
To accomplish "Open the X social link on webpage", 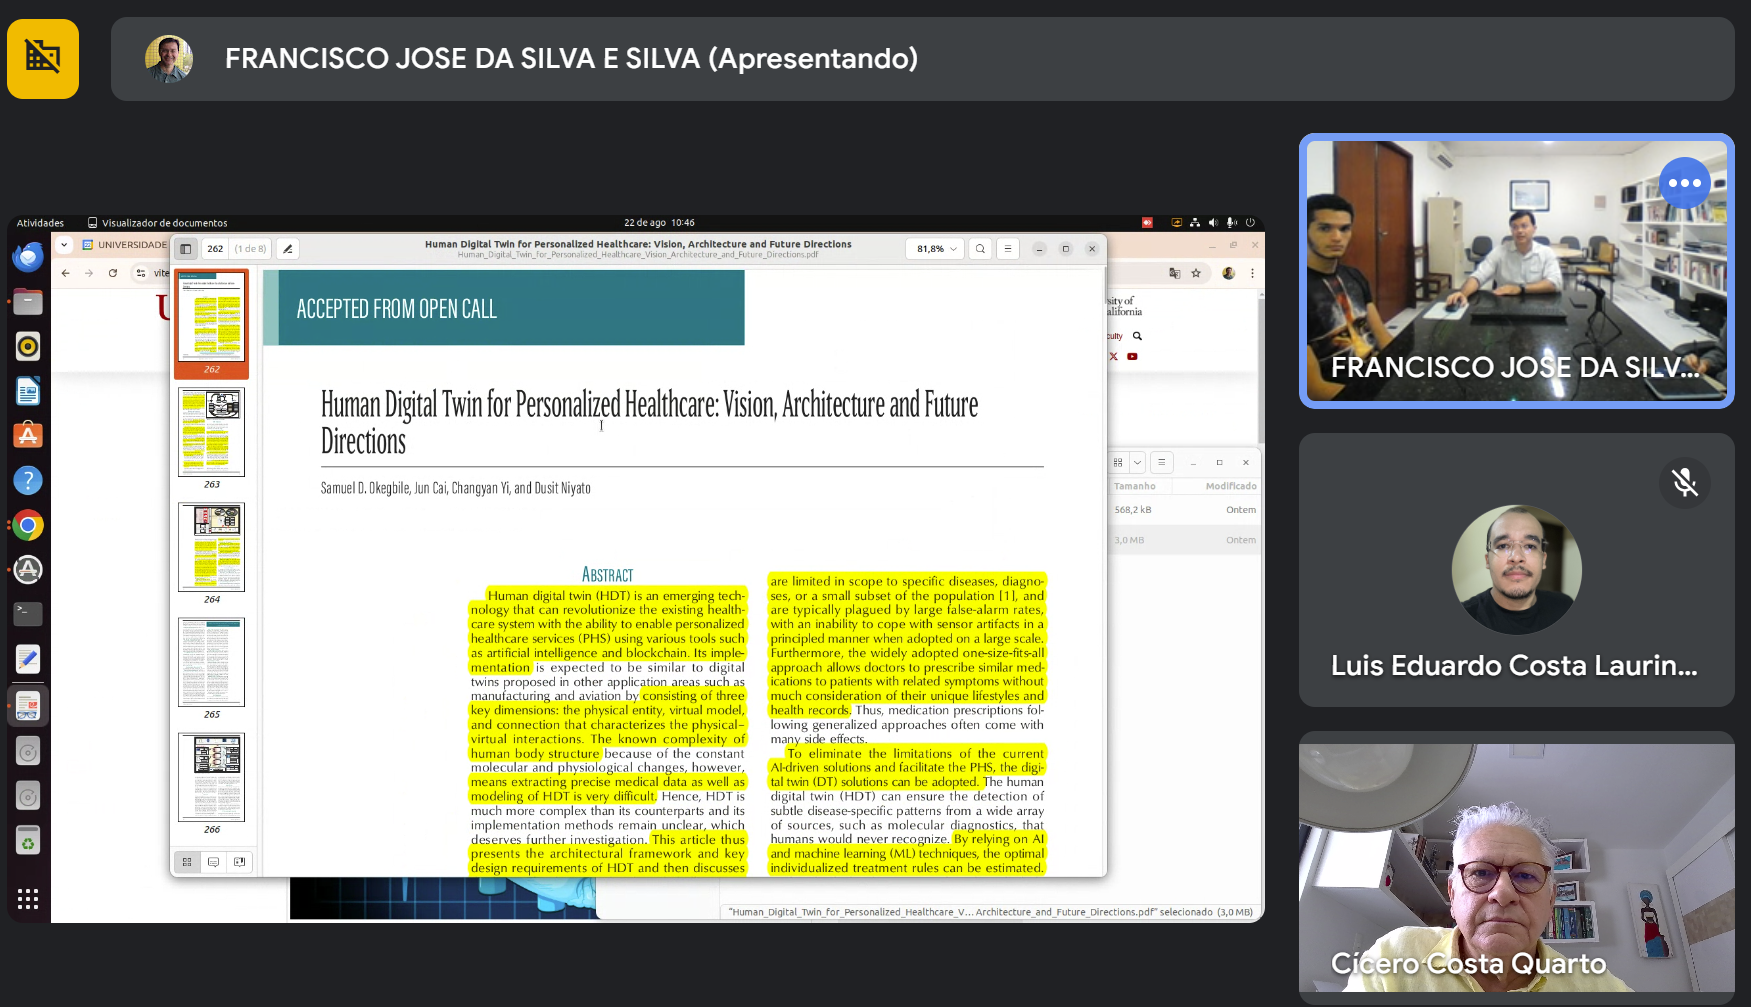I will click(1114, 356).
